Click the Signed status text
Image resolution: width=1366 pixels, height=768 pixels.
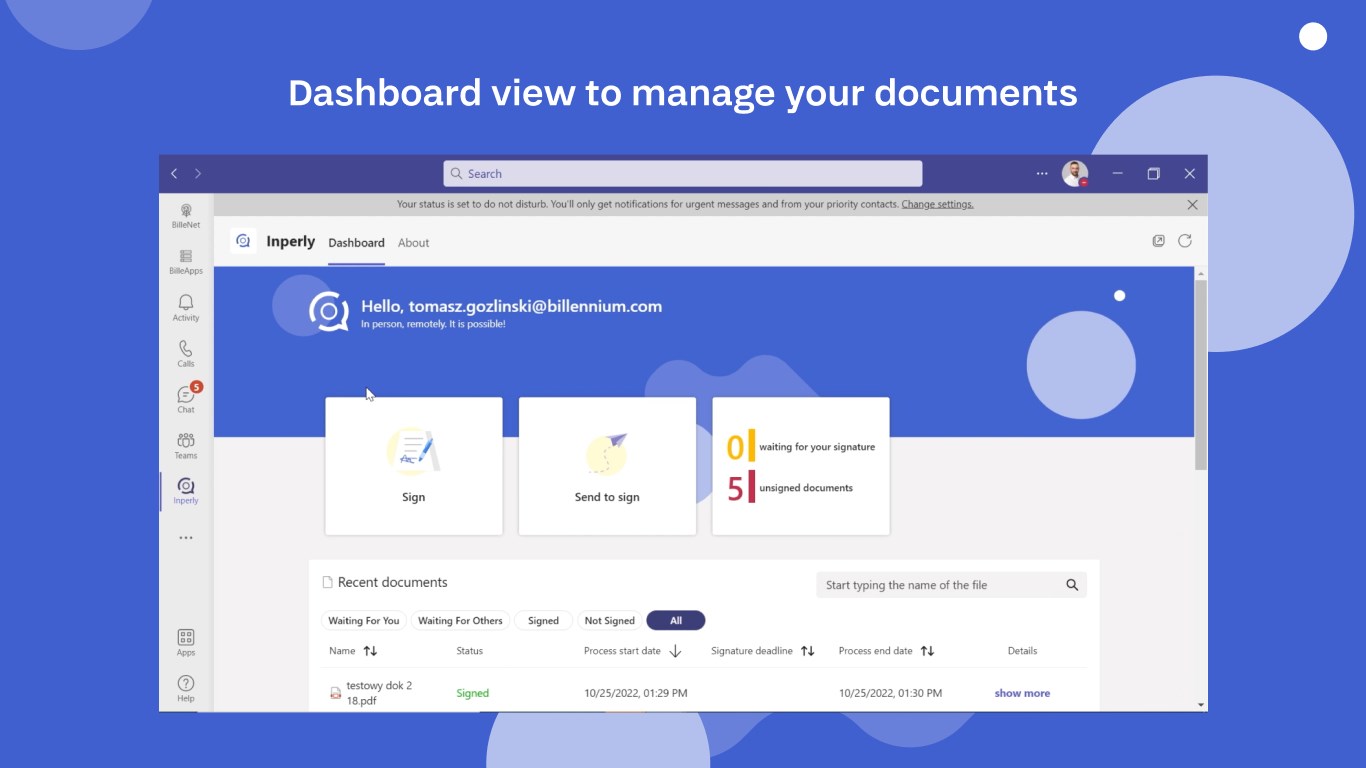(x=473, y=693)
